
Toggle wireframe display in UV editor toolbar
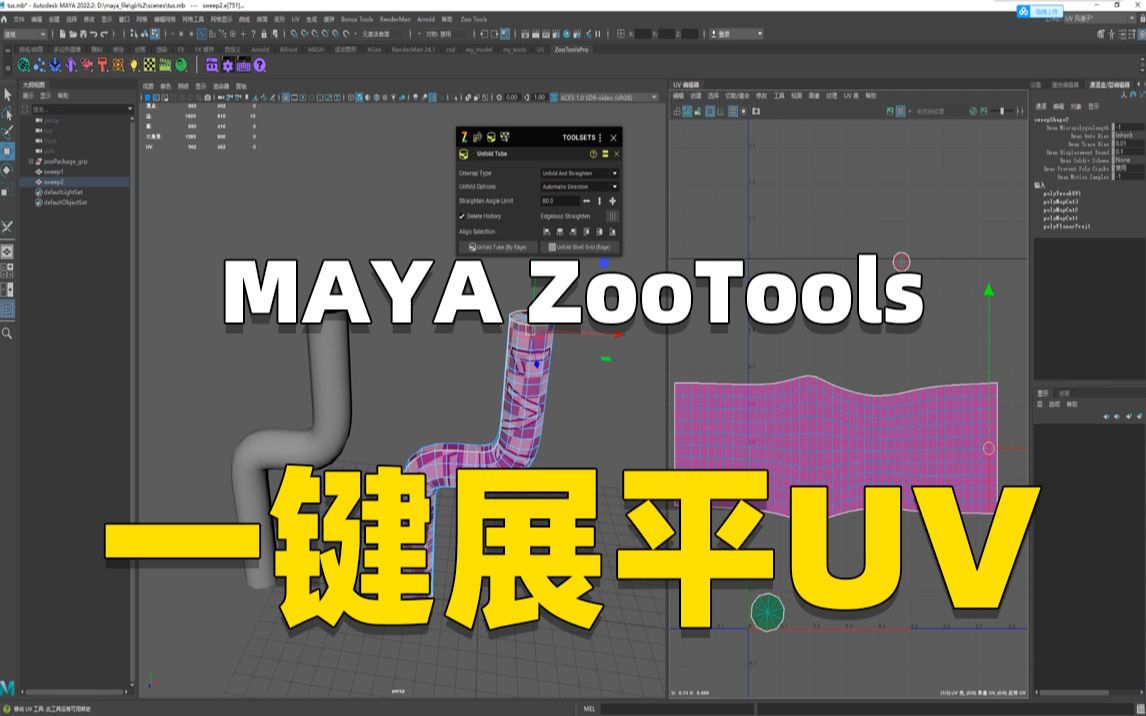point(710,111)
